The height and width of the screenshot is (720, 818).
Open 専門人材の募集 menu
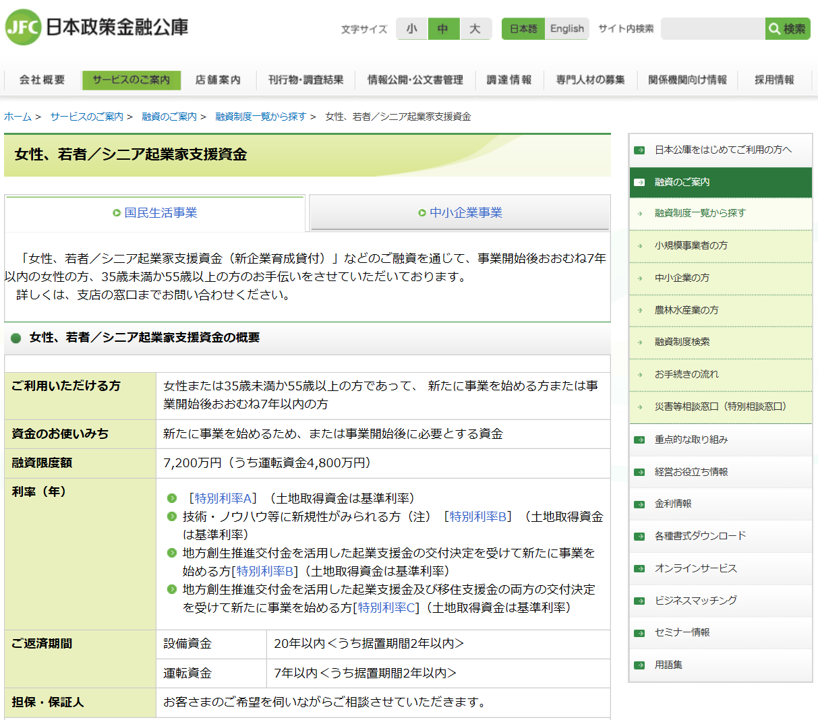591,80
